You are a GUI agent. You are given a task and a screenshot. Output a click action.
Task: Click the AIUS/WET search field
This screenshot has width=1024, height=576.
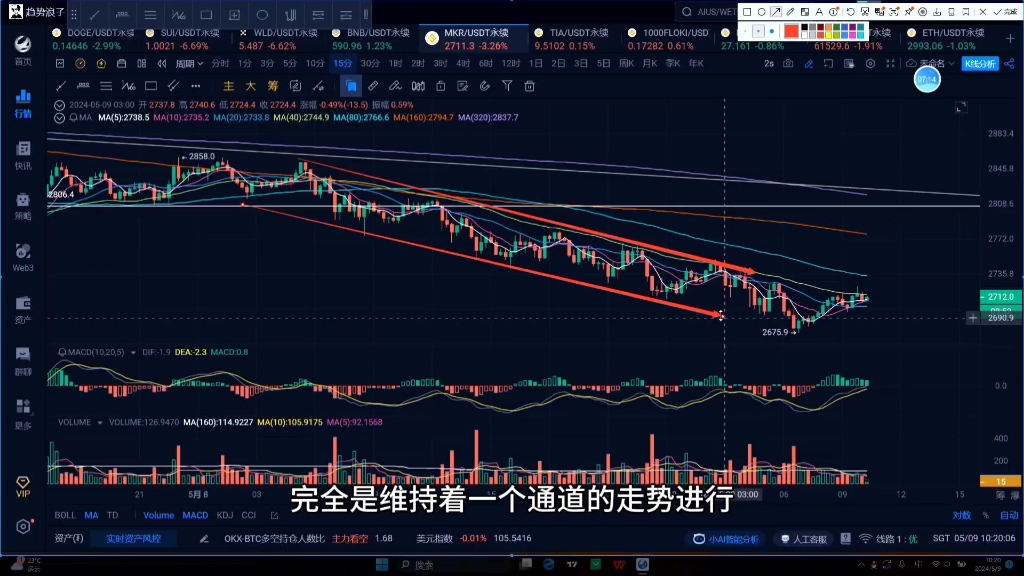(x=709, y=12)
